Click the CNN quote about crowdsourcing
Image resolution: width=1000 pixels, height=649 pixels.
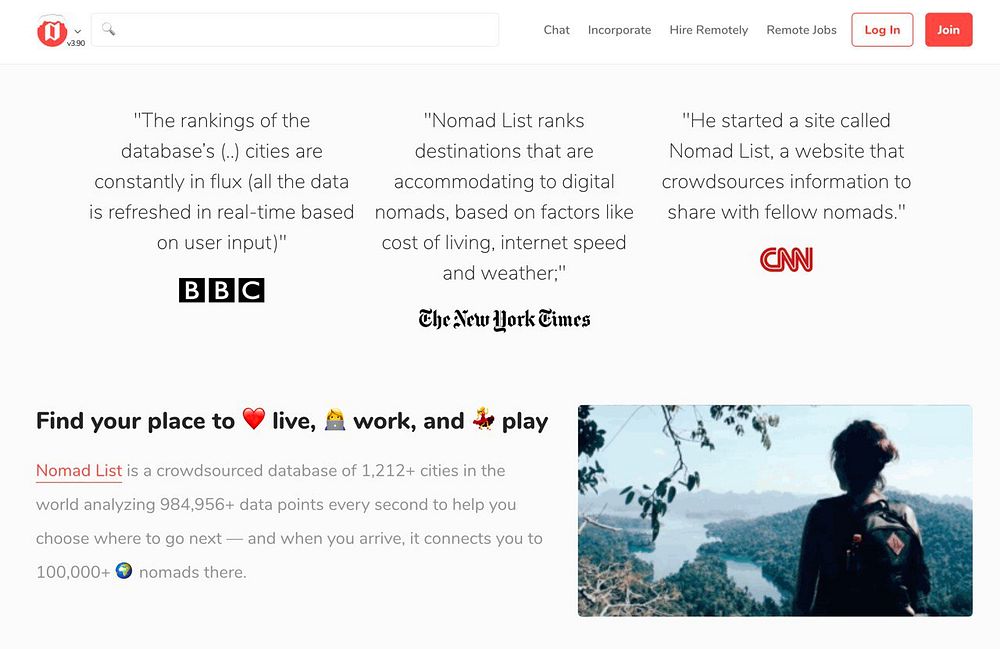click(x=786, y=166)
